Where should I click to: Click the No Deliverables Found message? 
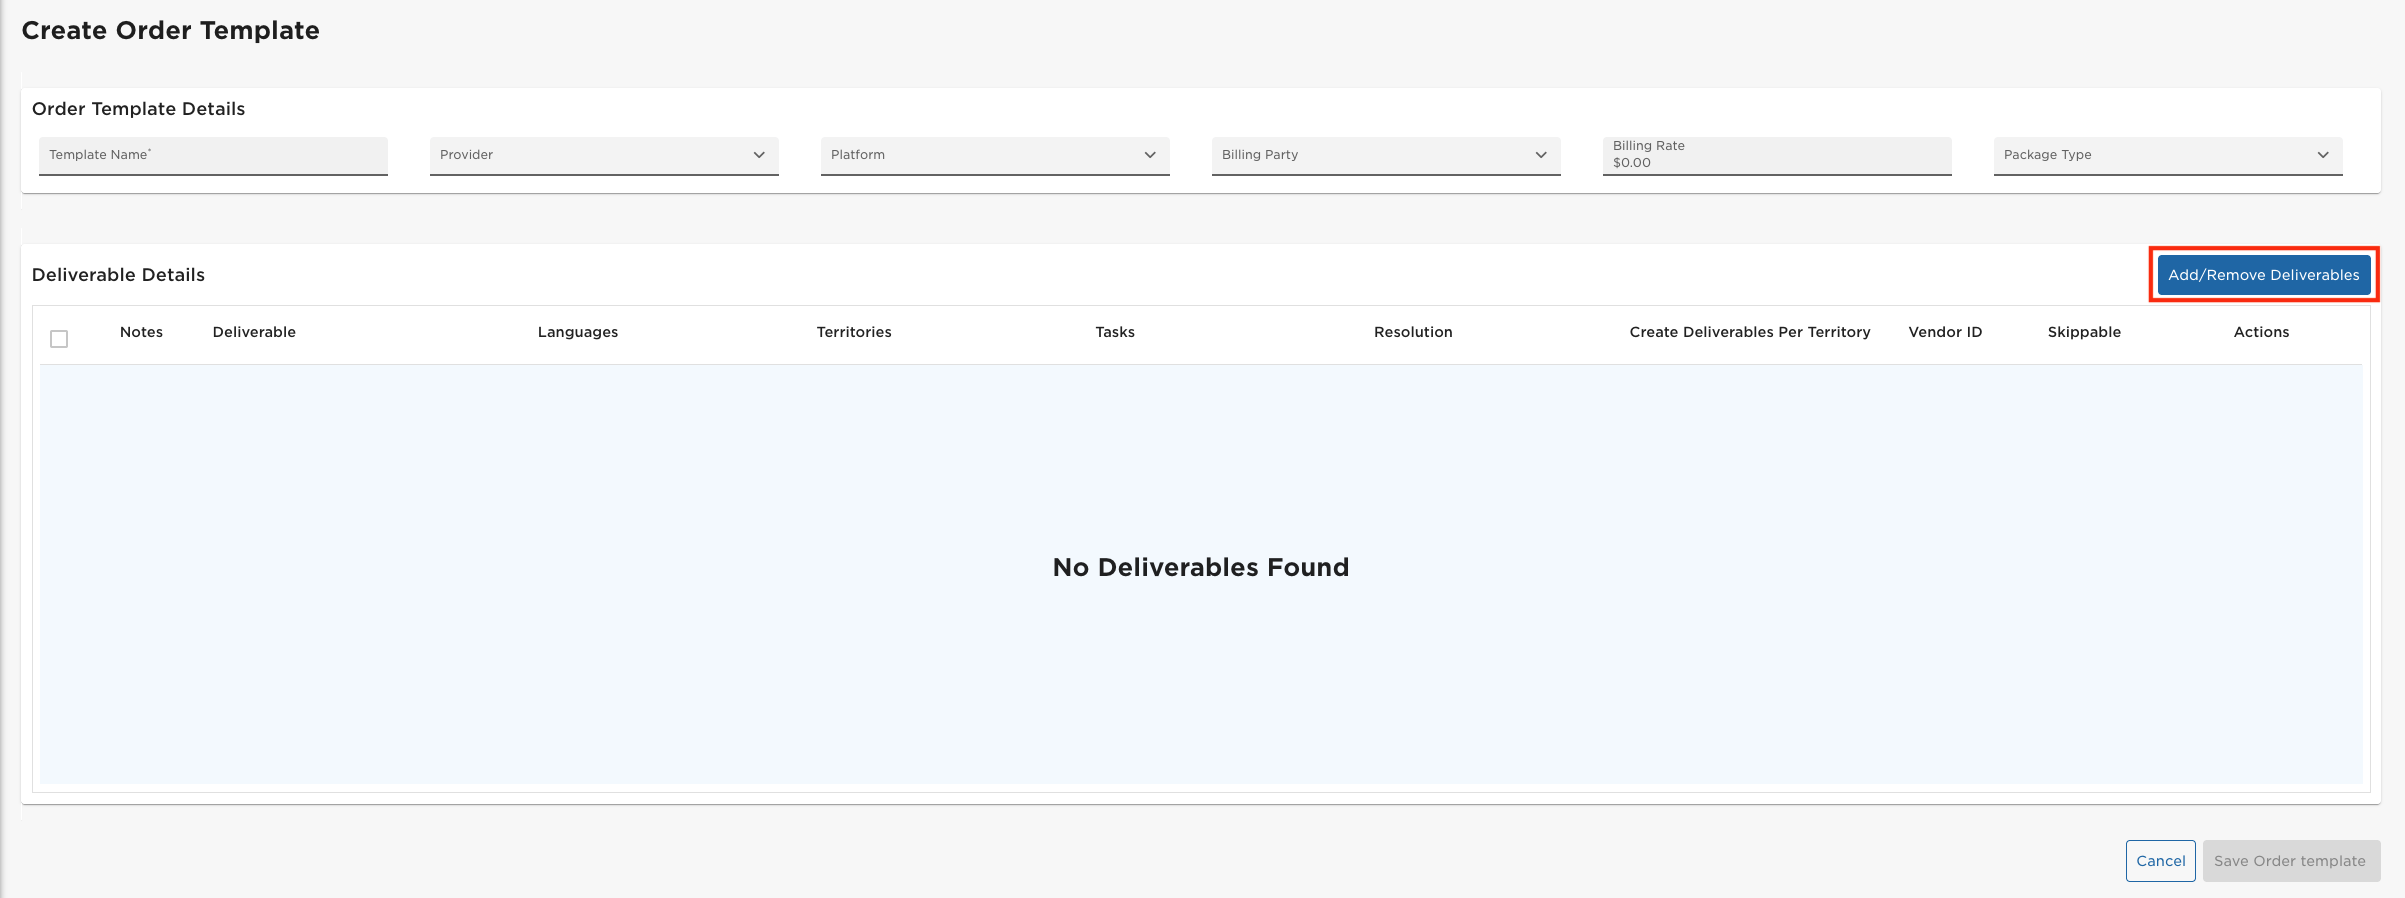click(1201, 567)
